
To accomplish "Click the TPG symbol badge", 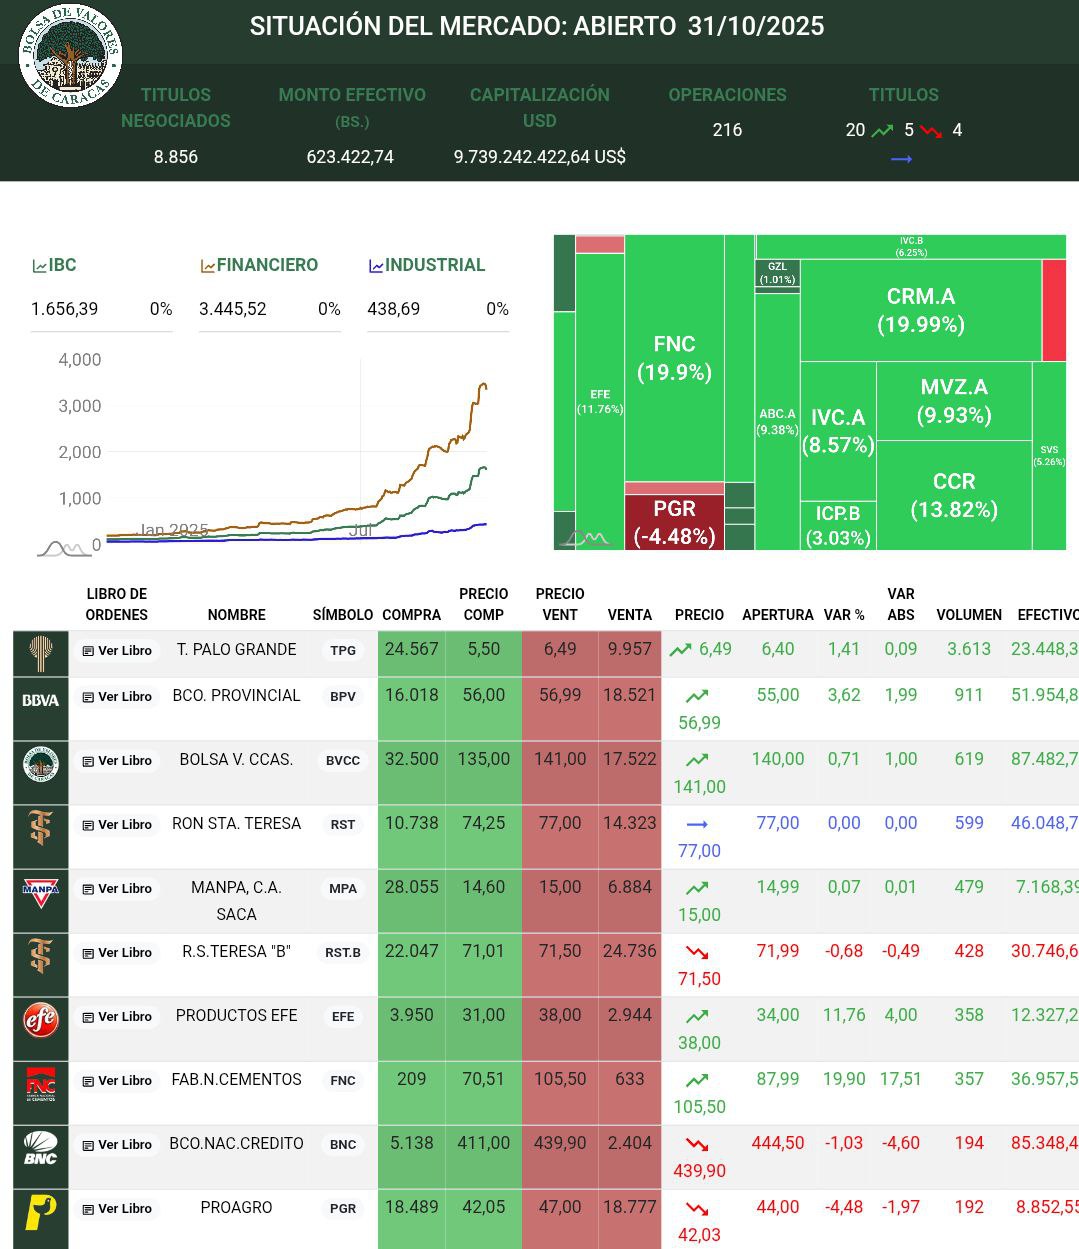I will pyautogui.click(x=343, y=651).
